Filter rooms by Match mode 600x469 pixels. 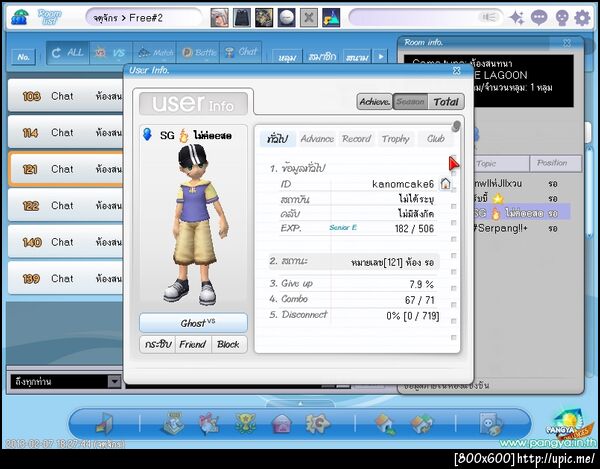click(x=154, y=53)
